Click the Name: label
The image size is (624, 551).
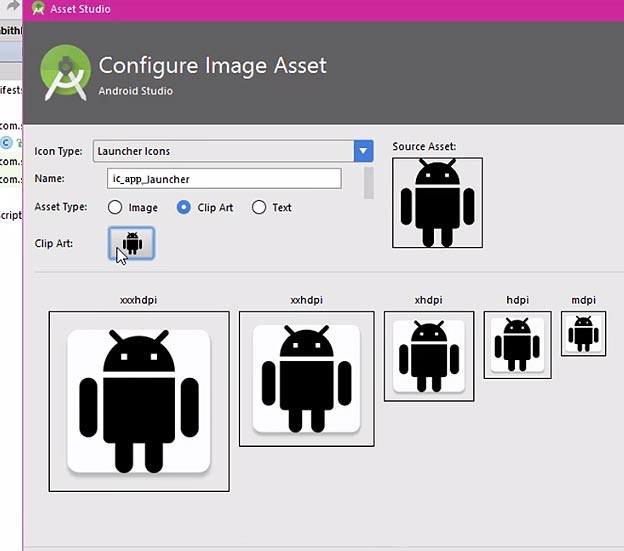click(49, 179)
